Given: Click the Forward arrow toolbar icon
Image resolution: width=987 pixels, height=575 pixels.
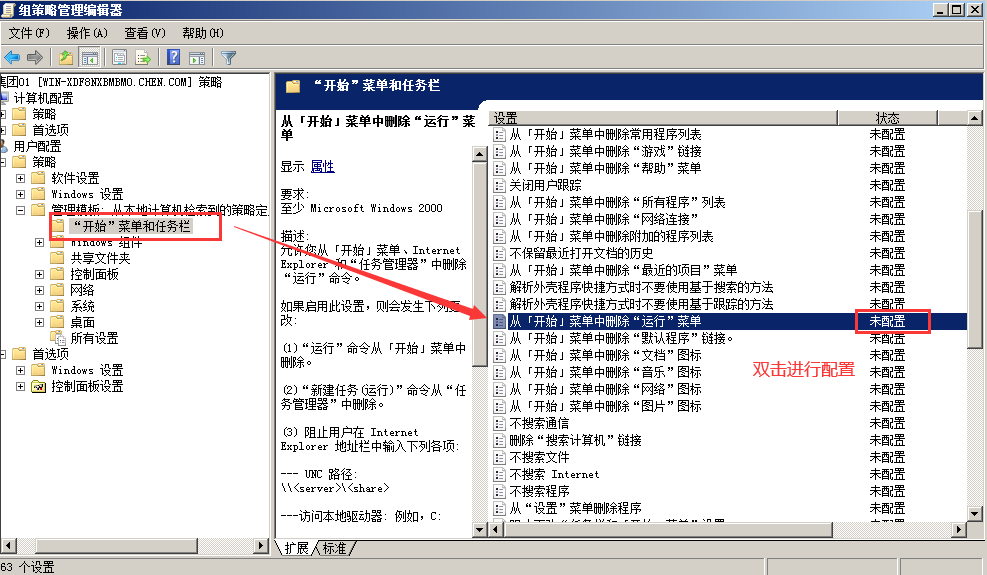Looking at the screenshot, I should [x=35, y=58].
